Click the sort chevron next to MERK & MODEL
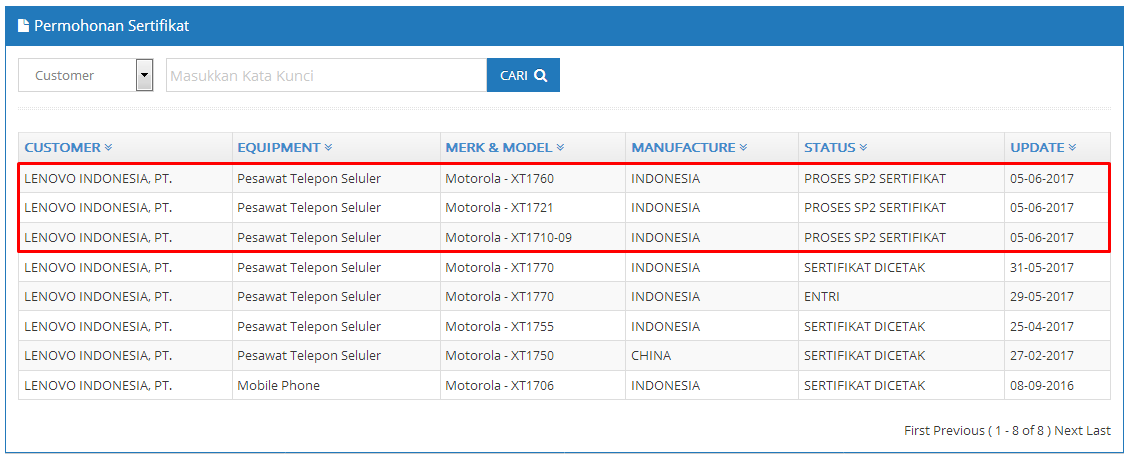The image size is (1129, 459). pyautogui.click(x=560, y=148)
